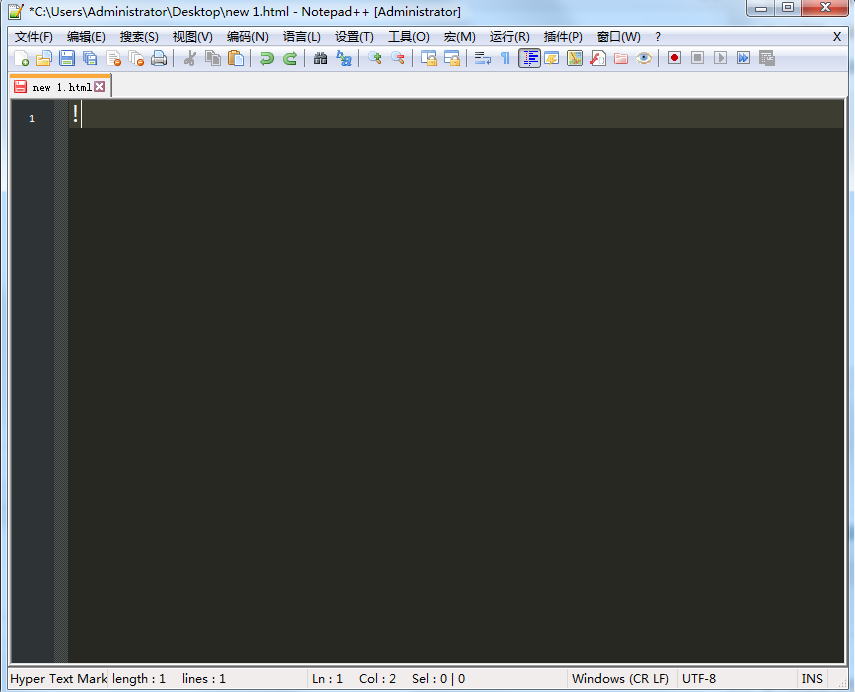Viewport: 855px width, 692px height.
Task: Stop macro recording
Action: tap(697, 58)
